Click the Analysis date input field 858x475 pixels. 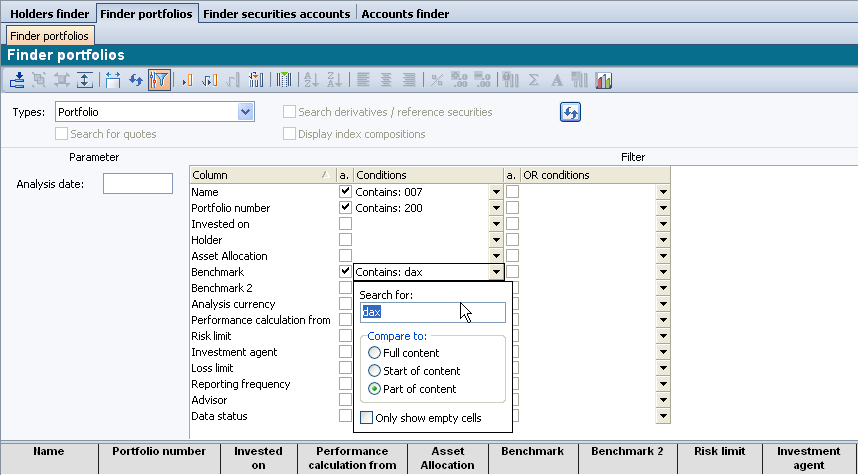pyautogui.click(x=138, y=184)
